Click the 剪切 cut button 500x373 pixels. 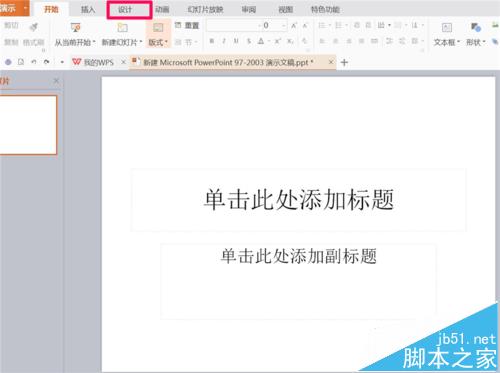[11, 25]
